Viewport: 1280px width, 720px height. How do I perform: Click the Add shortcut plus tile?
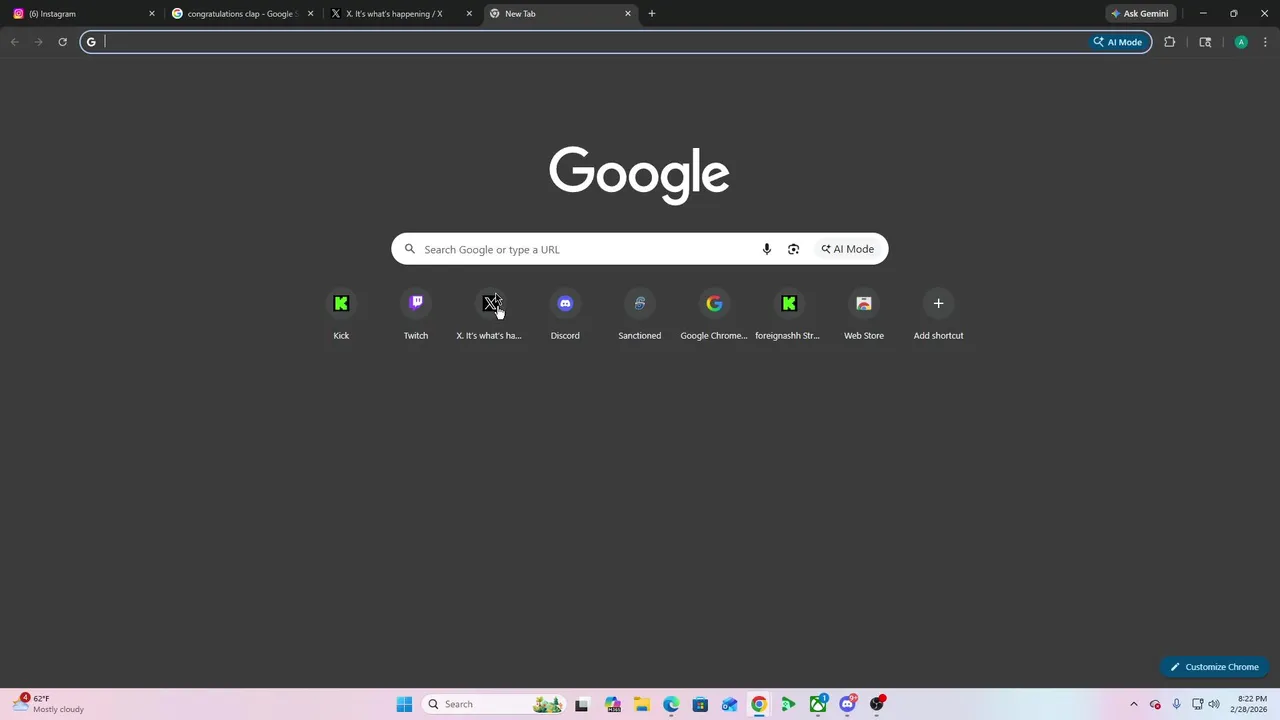[x=938, y=314]
